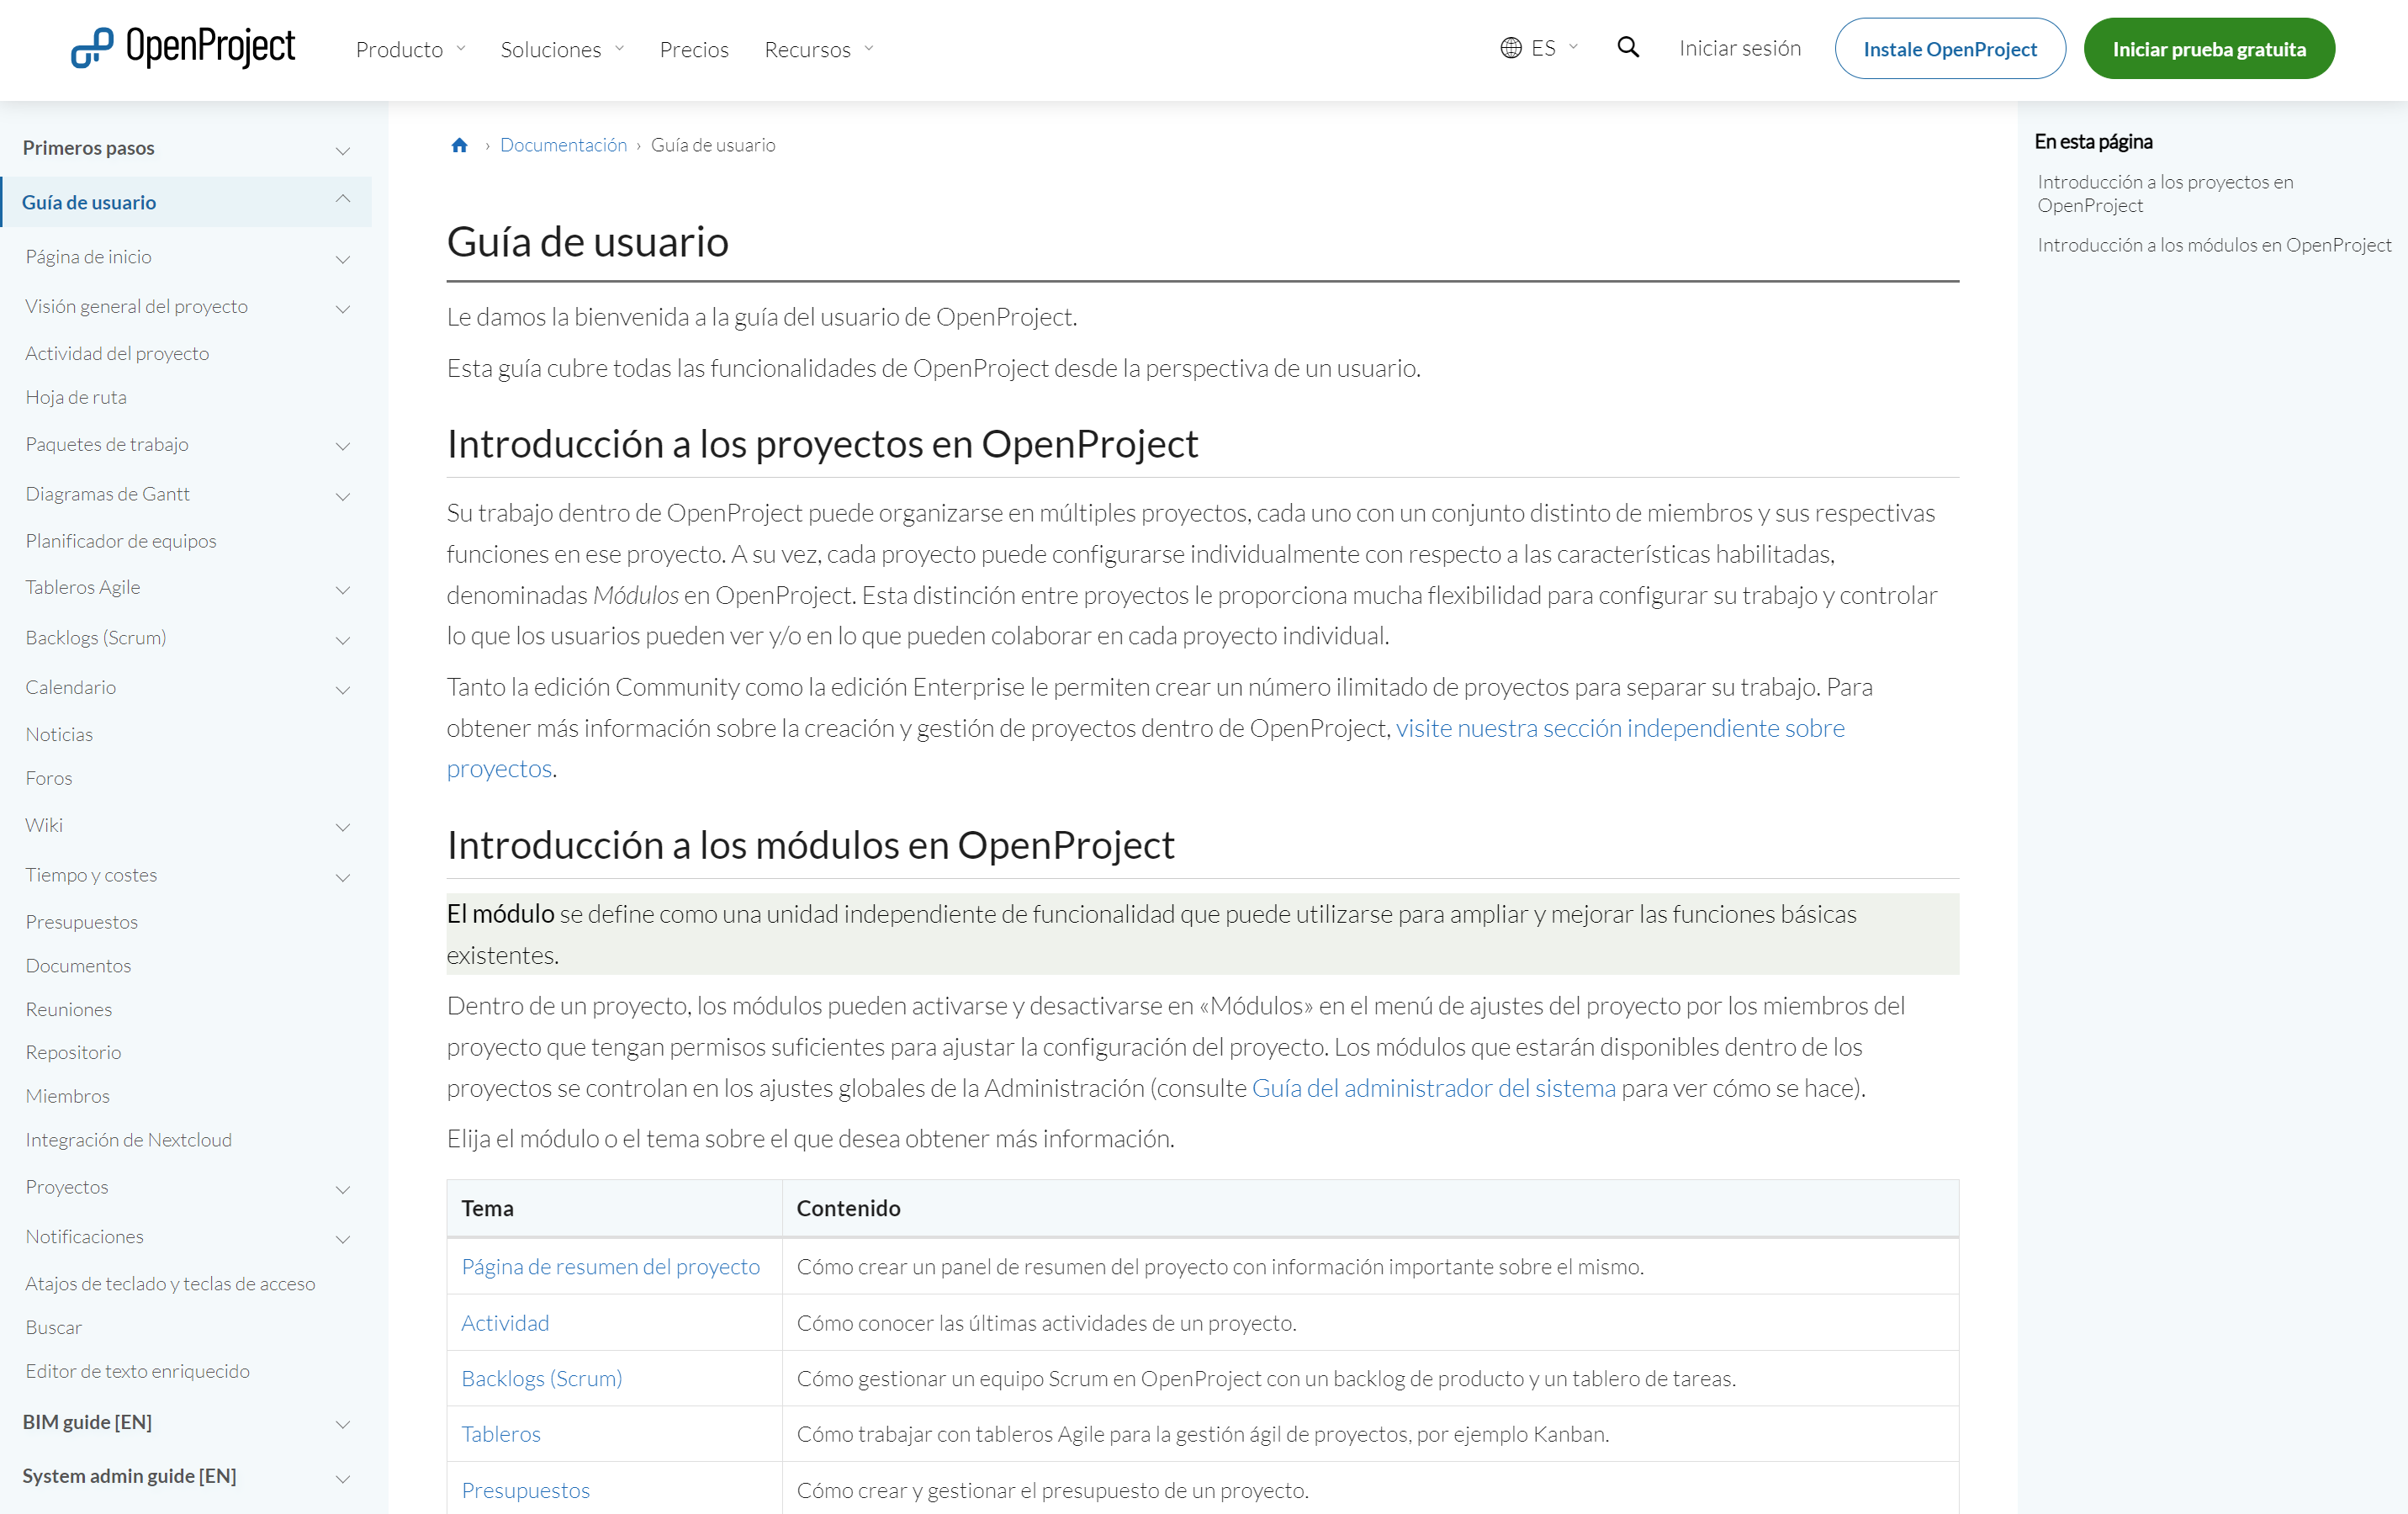The width and height of the screenshot is (2408, 1514).
Task: Click the home breadcrumb icon
Action: (460, 145)
